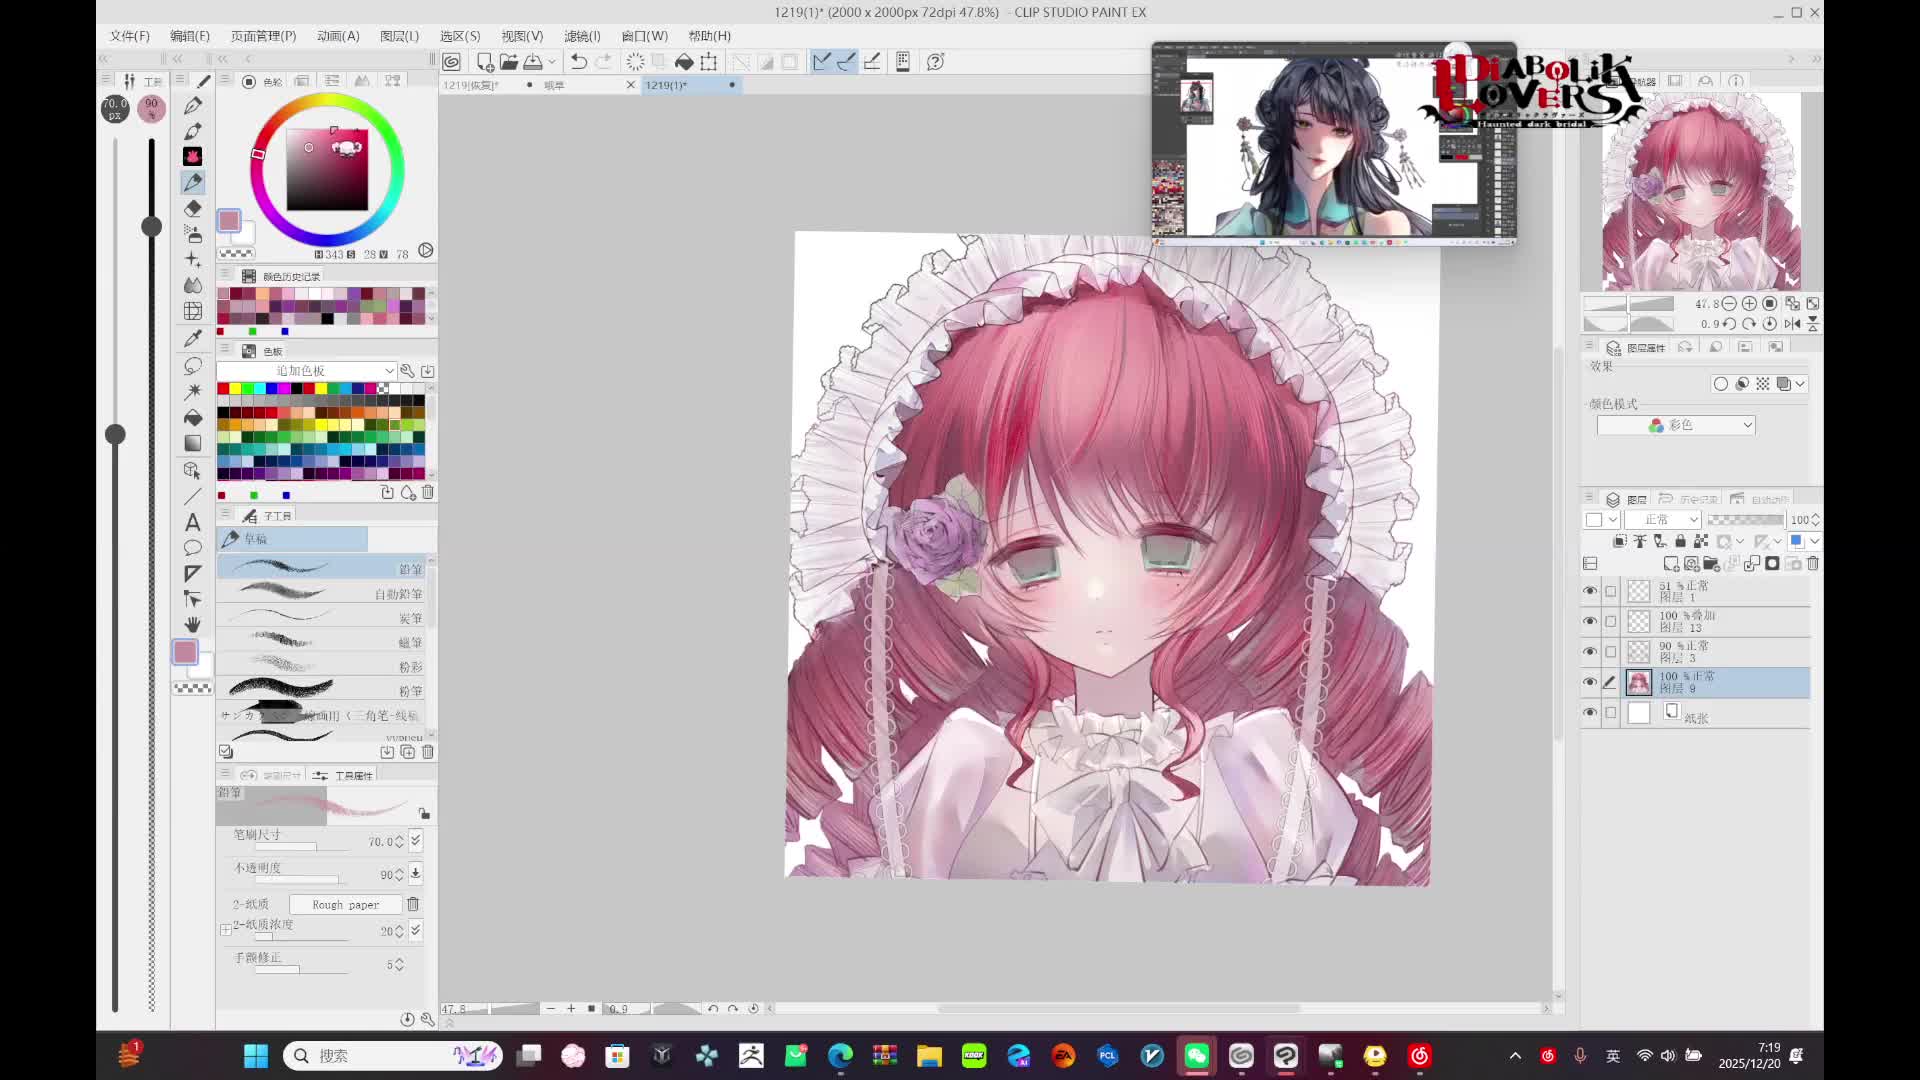
Task: Select the Eraser tool
Action: (x=193, y=208)
